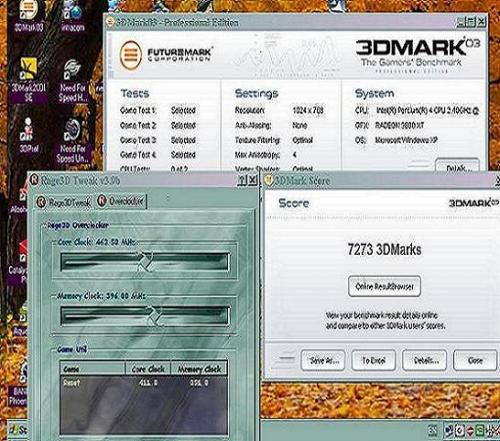
Task: Click the dark blue system tray icon
Action: (449, 431)
